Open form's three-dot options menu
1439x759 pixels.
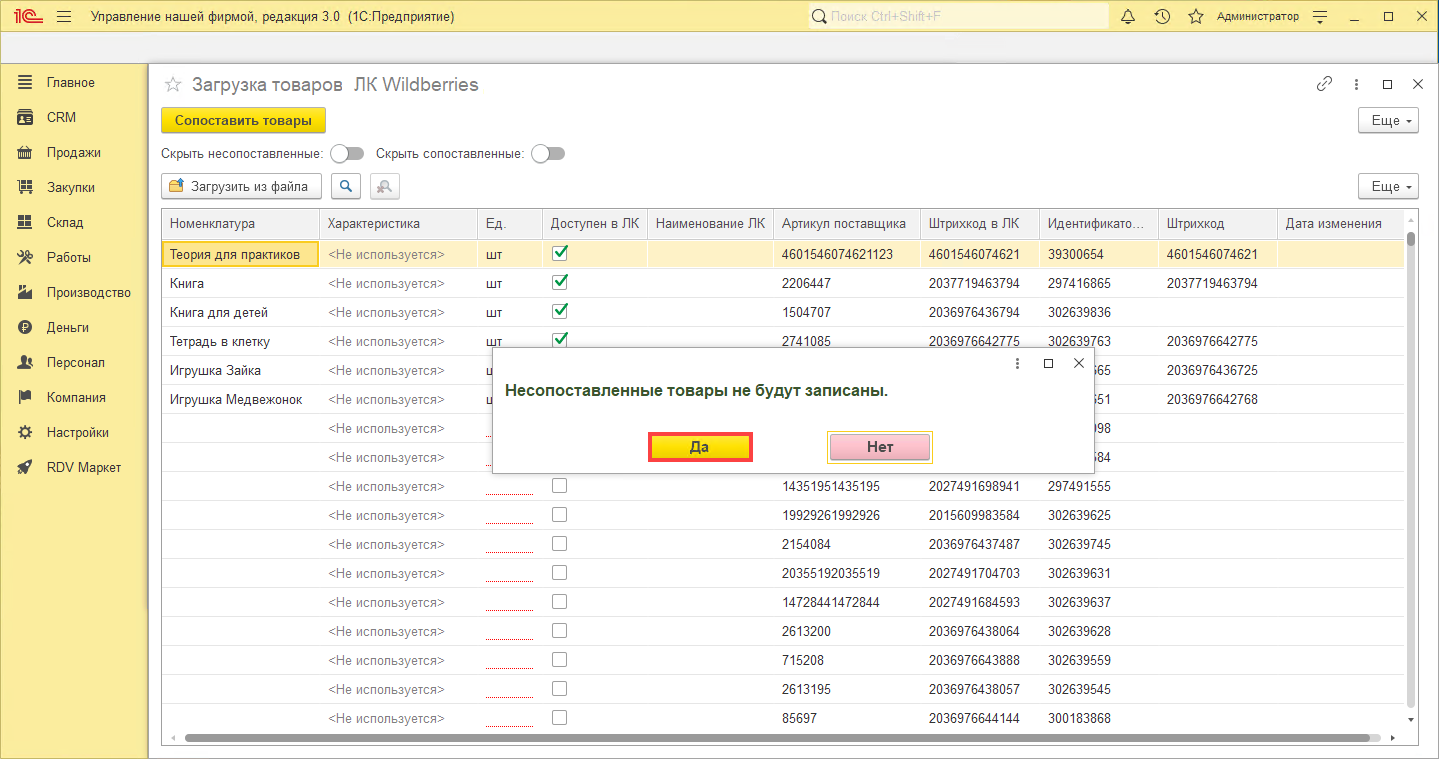coord(1356,84)
